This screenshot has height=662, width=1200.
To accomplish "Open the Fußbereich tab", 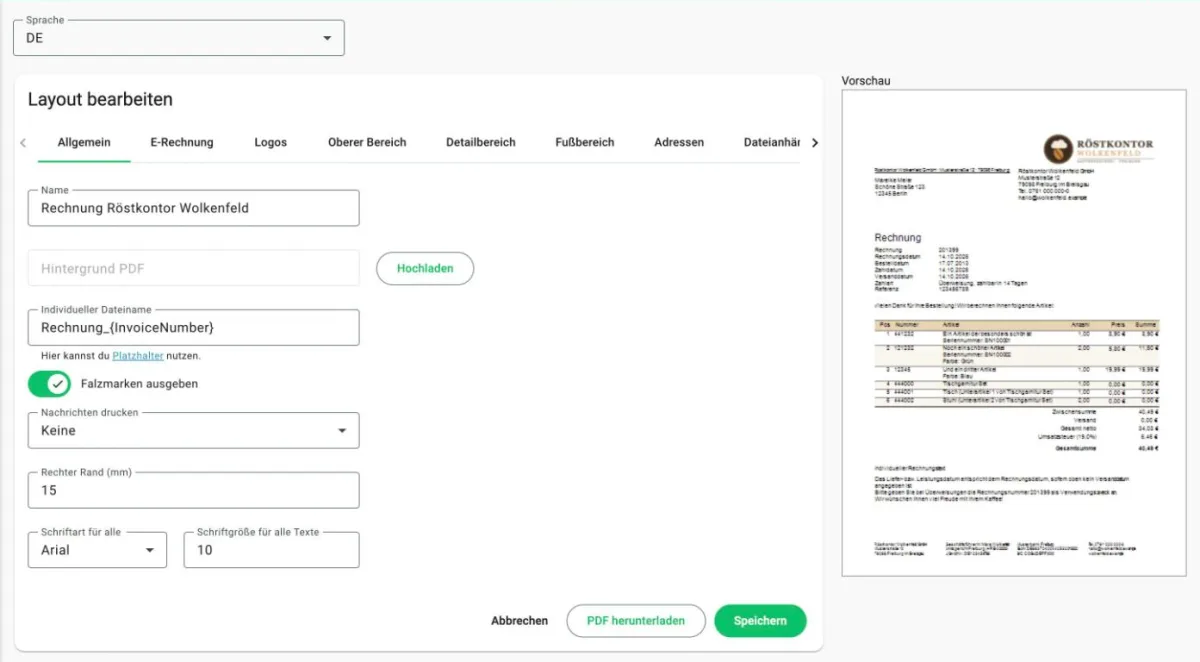I will coord(585,142).
